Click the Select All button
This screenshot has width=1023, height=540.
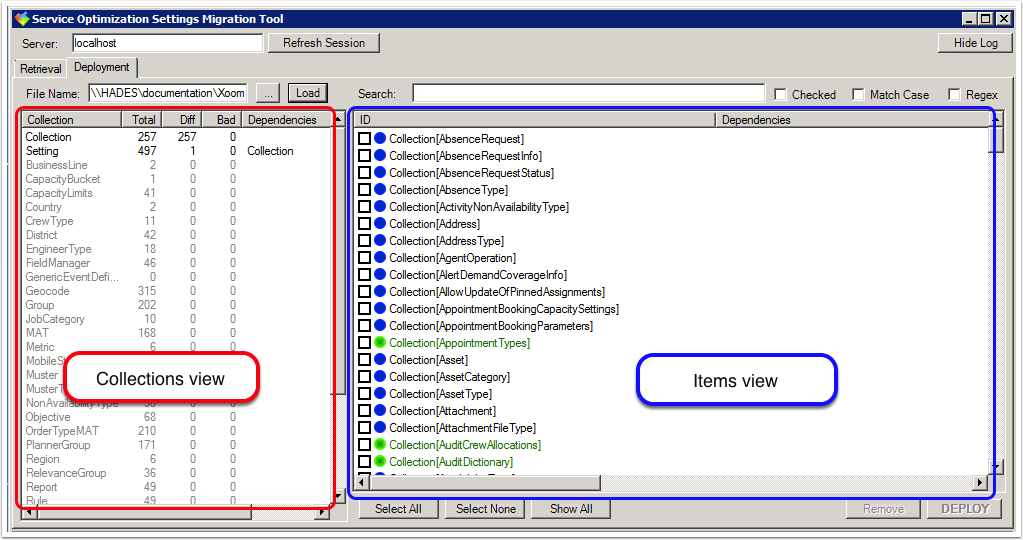point(398,509)
